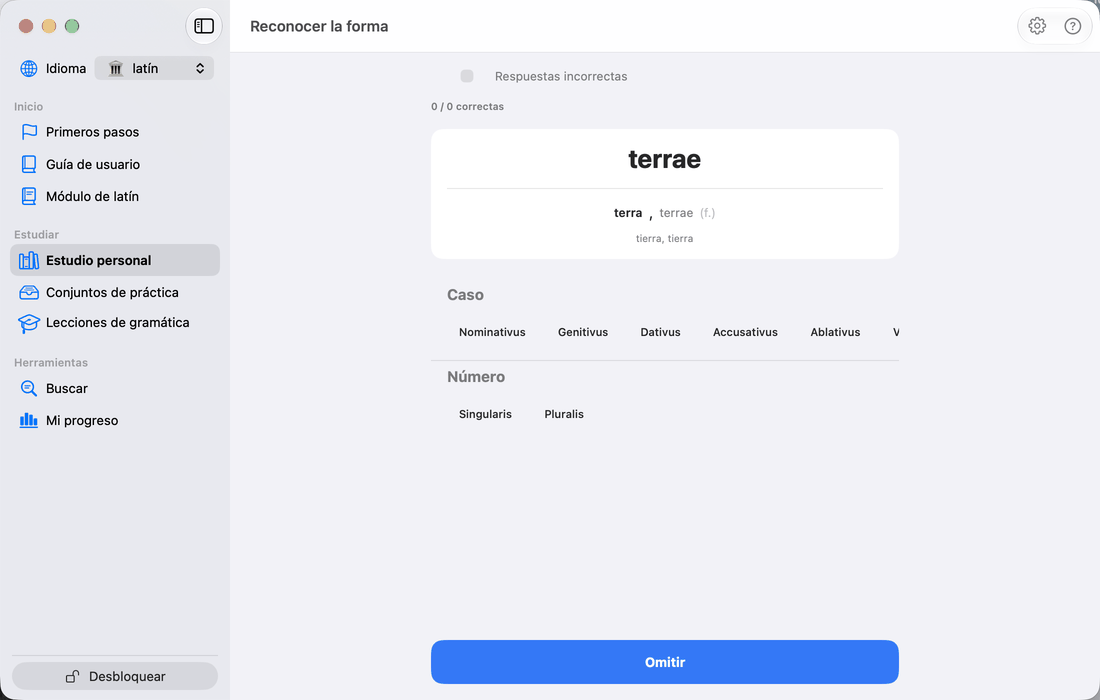This screenshot has height=700, width=1100.
Task: Click the globe Idioma icon
Action: point(29,68)
